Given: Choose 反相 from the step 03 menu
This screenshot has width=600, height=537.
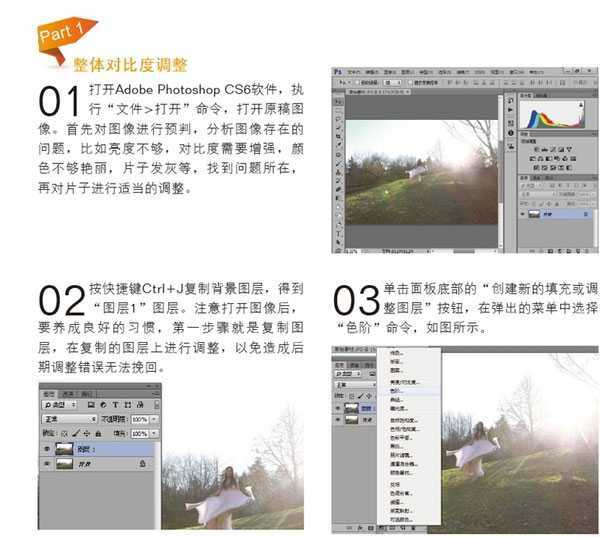Looking at the screenshot, I should (x=395, y=485).
